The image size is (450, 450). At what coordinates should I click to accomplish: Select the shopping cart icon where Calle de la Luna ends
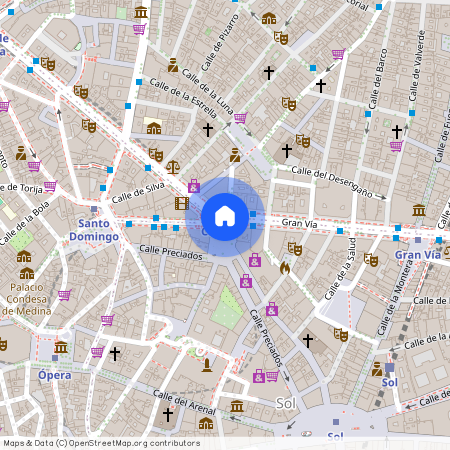(240, 118)
